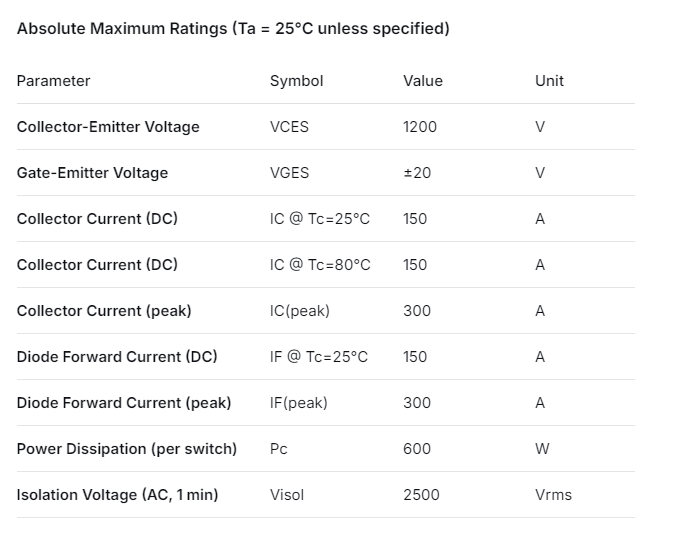
Task: Click the Unit column header
Action: tap(549, 81)
